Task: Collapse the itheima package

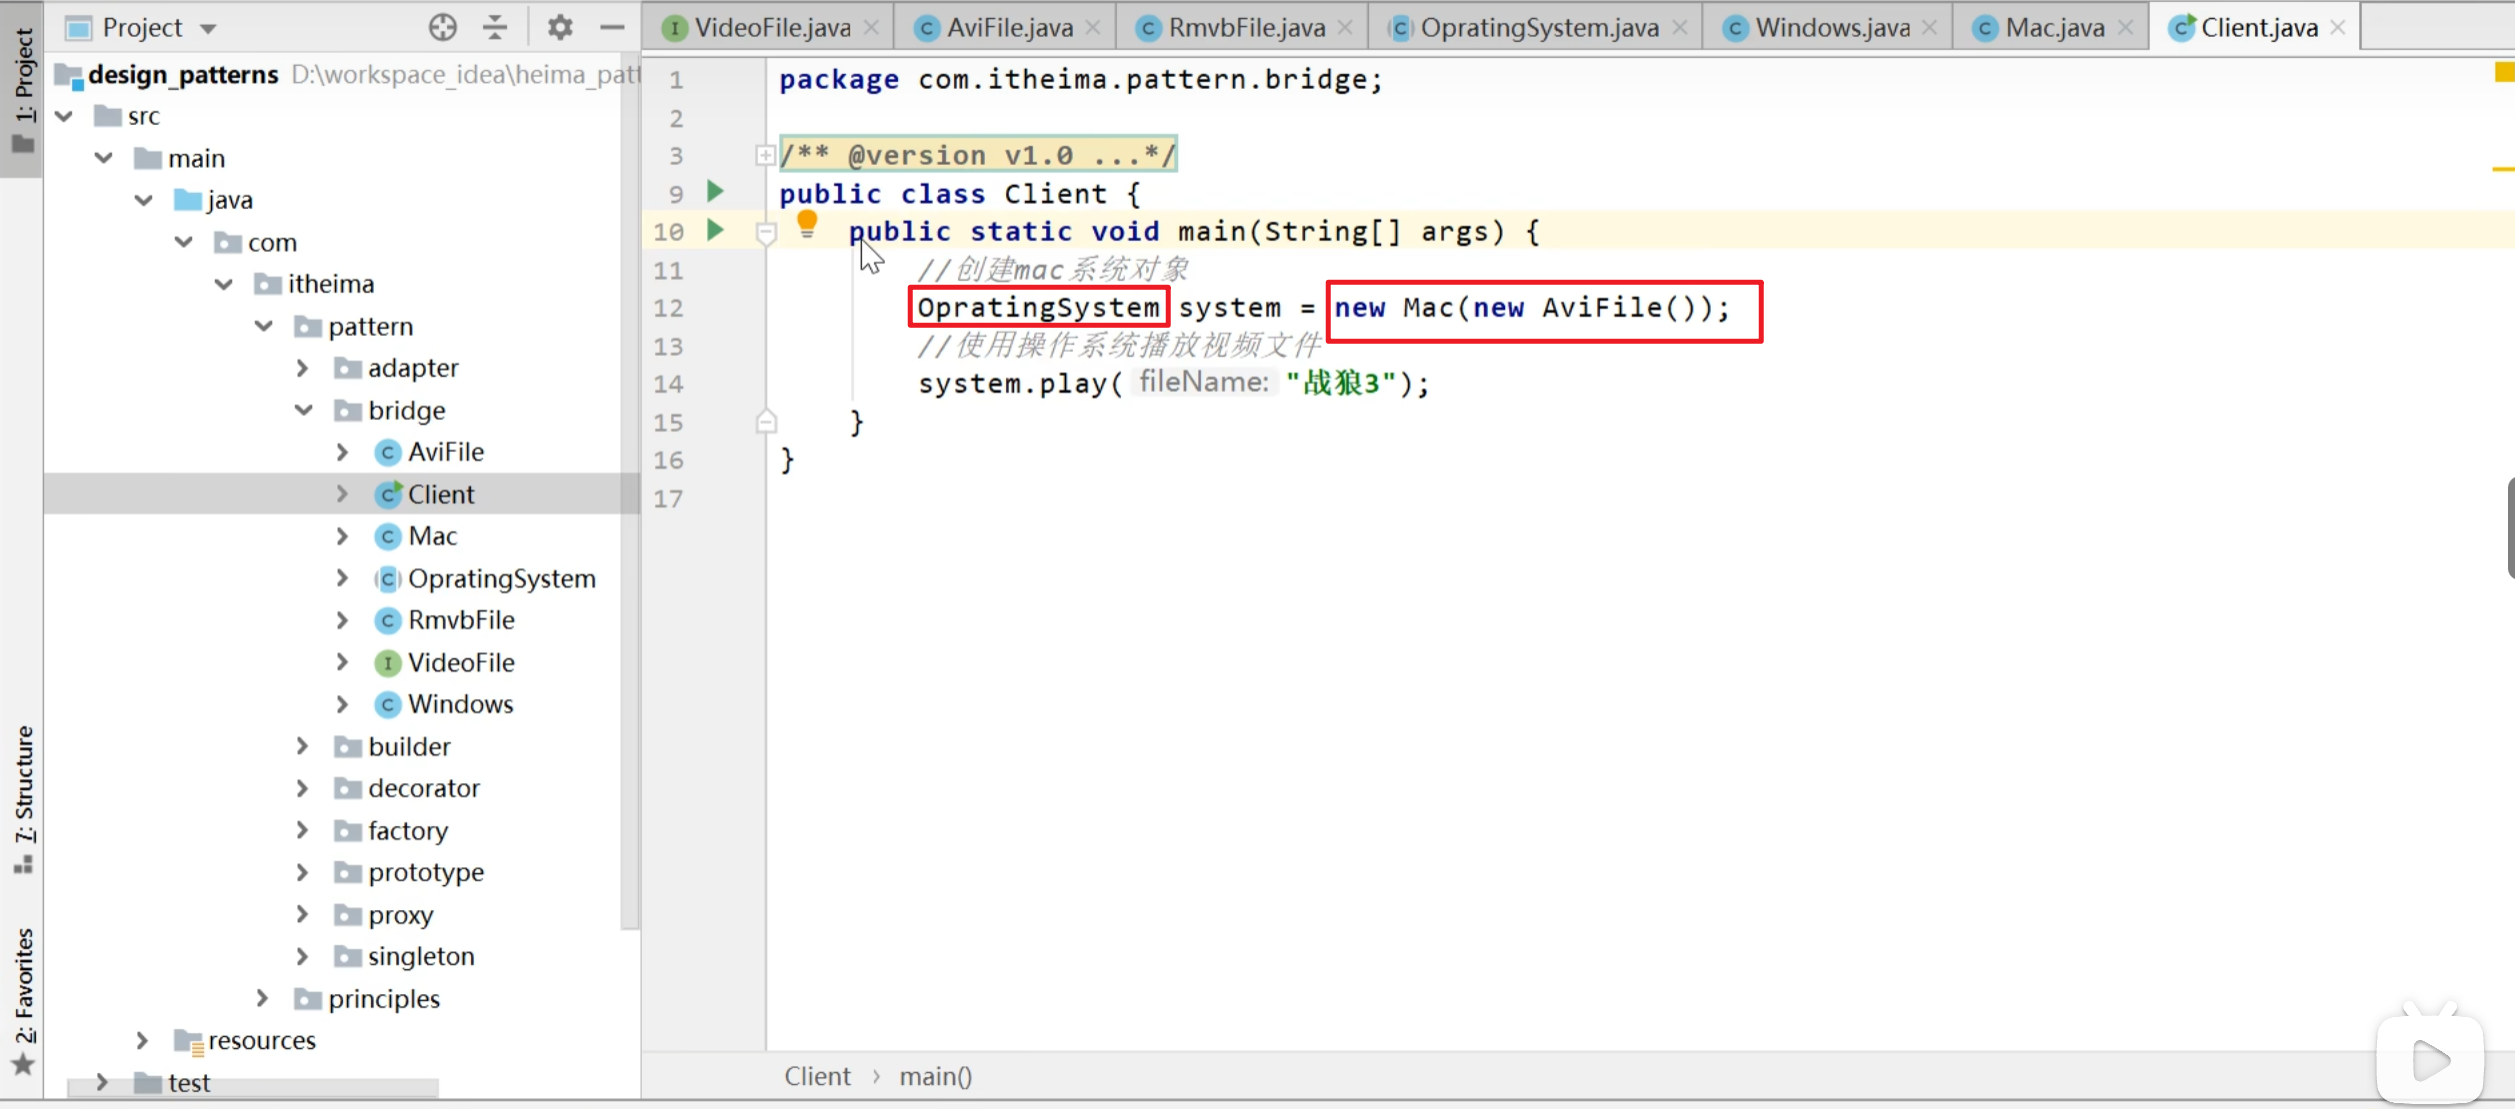Action: point(224,284)
